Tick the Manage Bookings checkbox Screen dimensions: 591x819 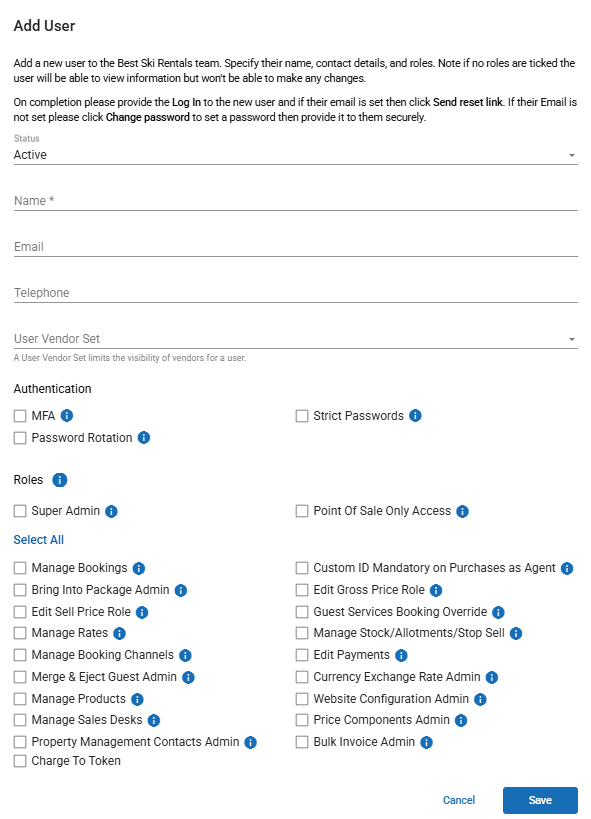pyautogui.click(x=20, y=568)
